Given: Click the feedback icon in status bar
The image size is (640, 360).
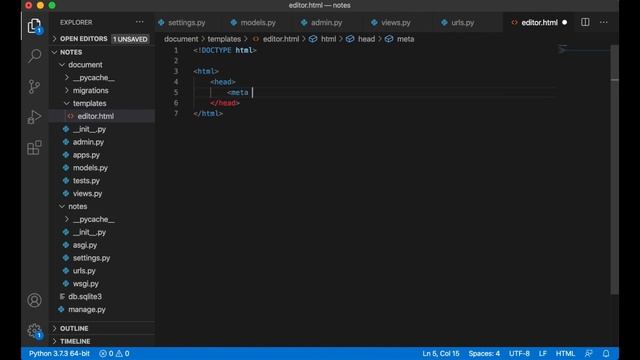Looking at the screenshot, I should click(589, 353).
